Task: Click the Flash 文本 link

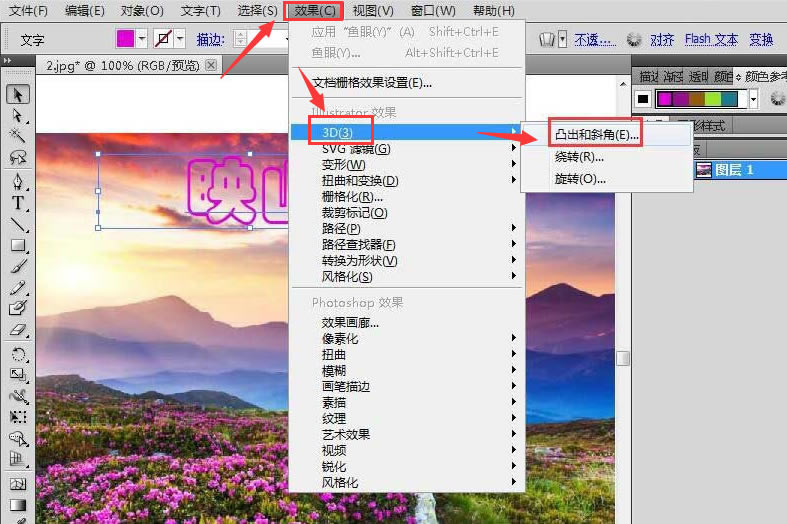Action: pyautogui.click(x=711, y=39)
